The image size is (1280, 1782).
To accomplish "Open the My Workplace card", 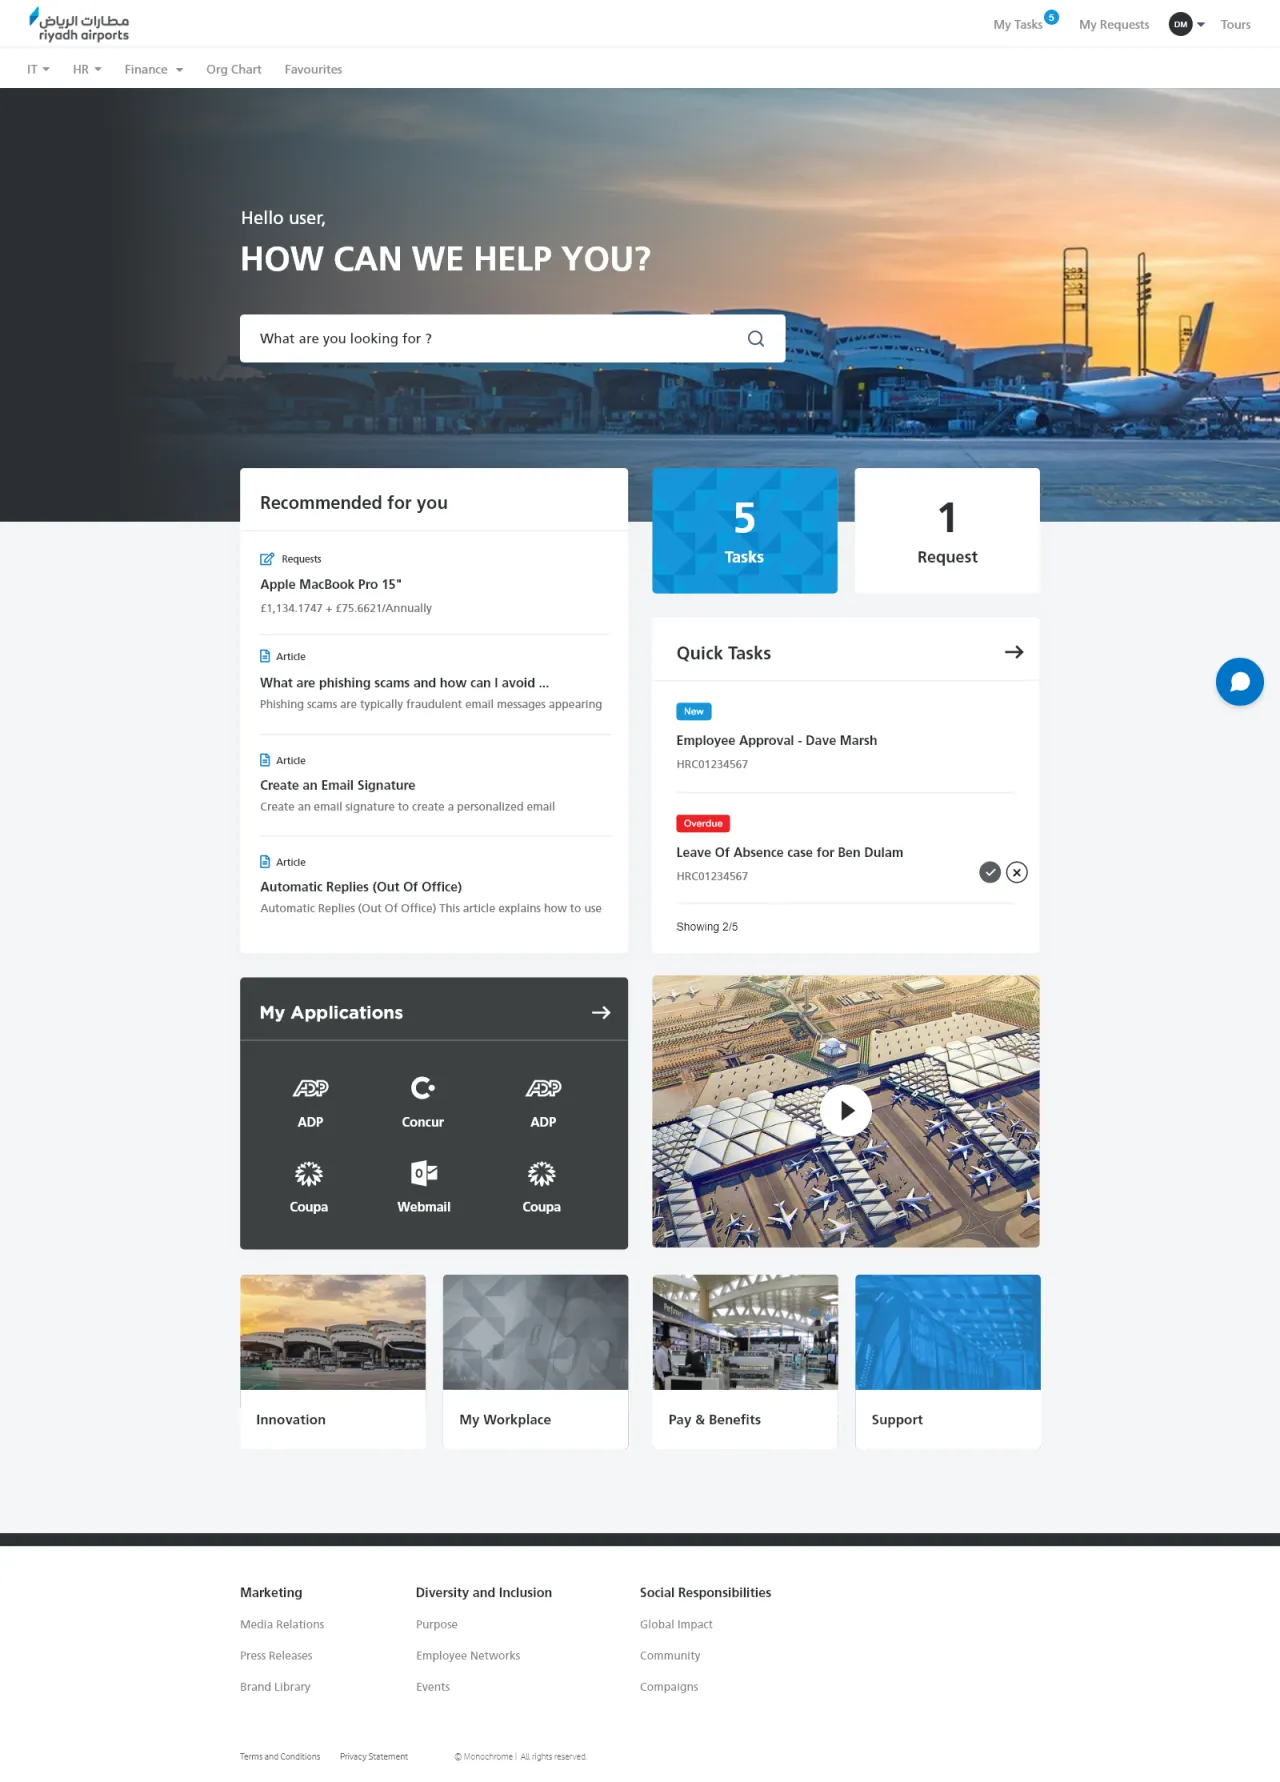I will tap(536, 1361).
